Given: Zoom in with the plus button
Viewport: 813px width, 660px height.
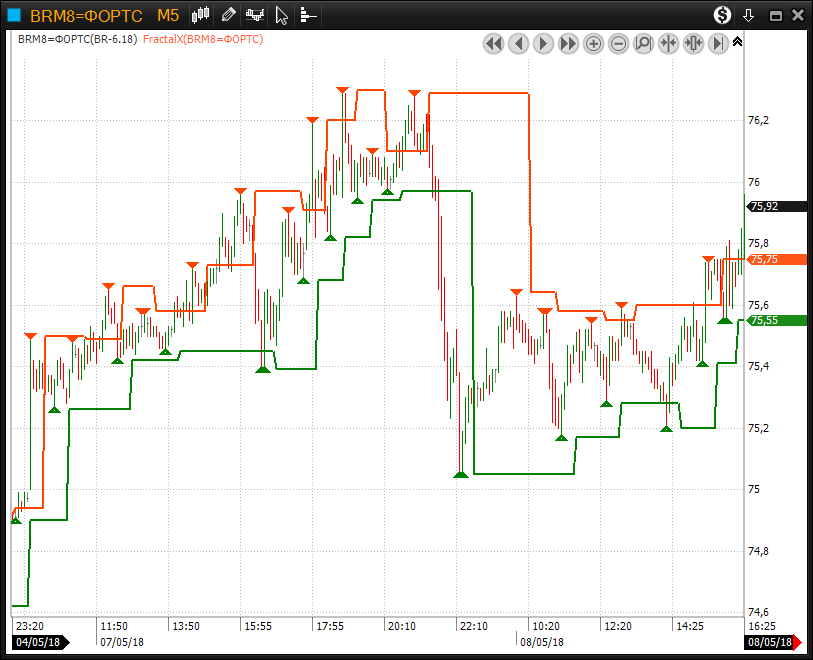Looking at the screenshot, I should tap(593, 43).
